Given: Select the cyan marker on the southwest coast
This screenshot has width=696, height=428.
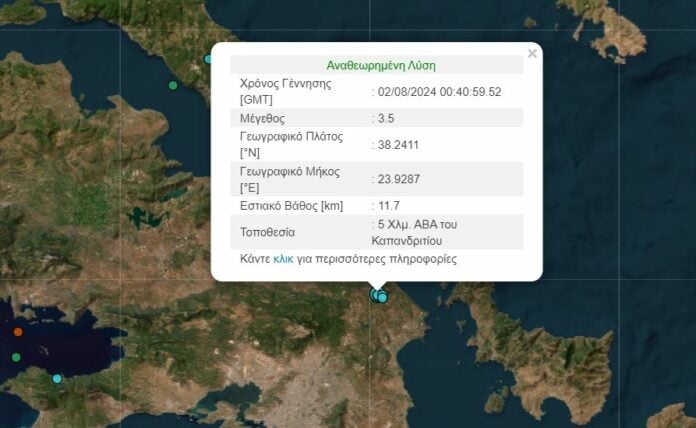Looking at the screenshot, I should [x=57, y=379].
